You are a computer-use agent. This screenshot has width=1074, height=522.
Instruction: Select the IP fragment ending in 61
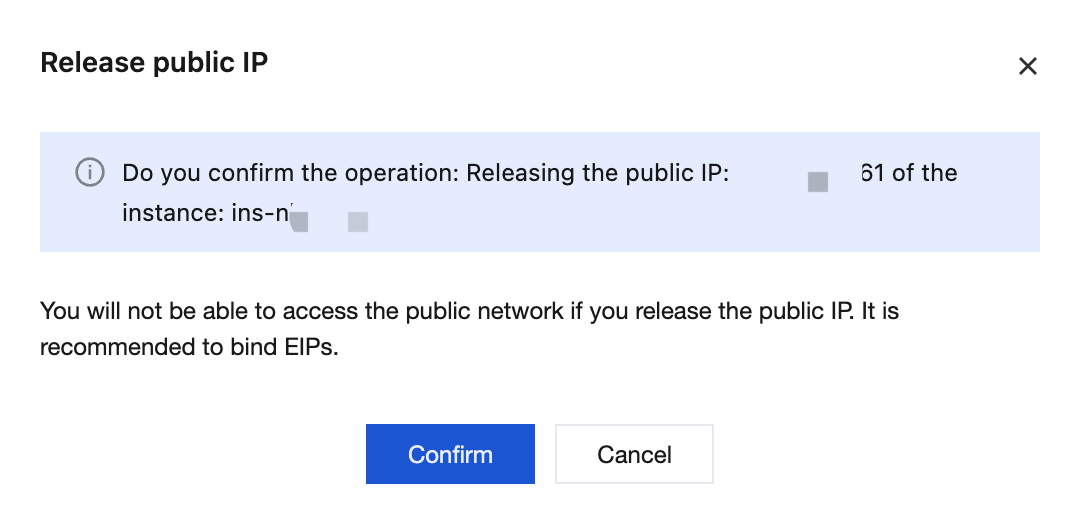click(x=873, y=173)
